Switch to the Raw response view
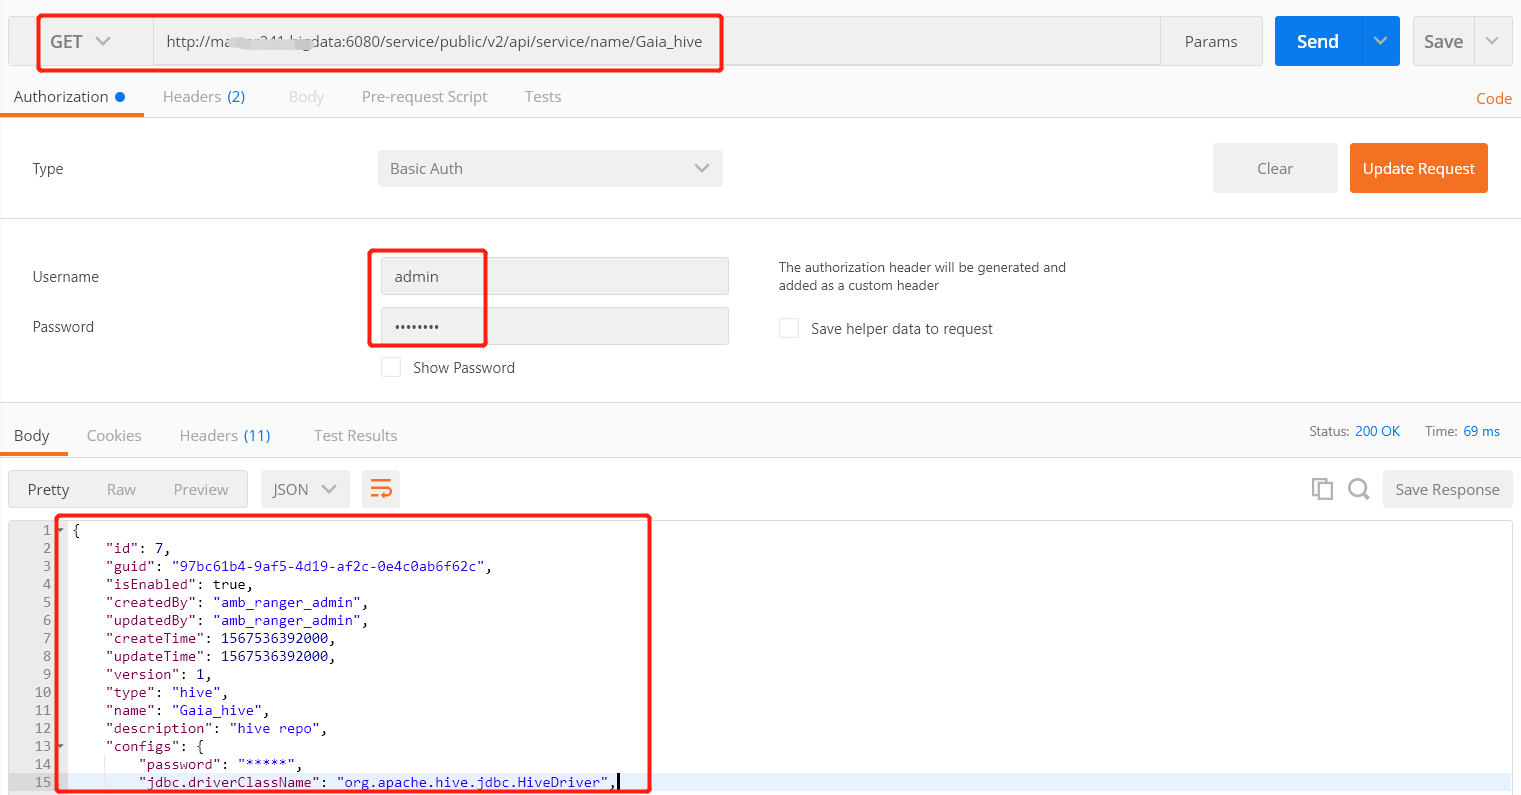 pos(121,489)
